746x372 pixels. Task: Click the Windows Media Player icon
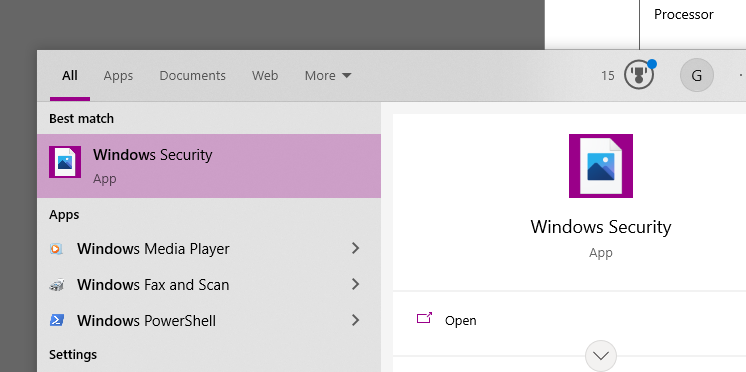[56, 248]
